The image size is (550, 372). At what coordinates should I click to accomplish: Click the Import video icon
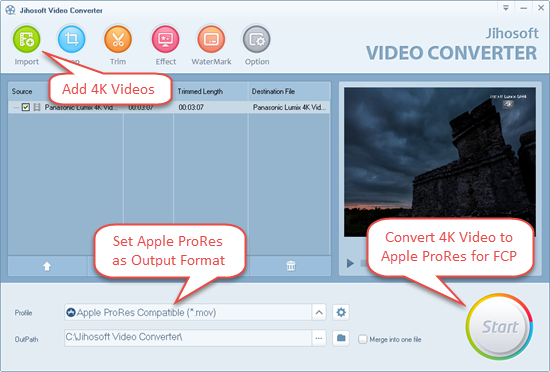(27, 39)
